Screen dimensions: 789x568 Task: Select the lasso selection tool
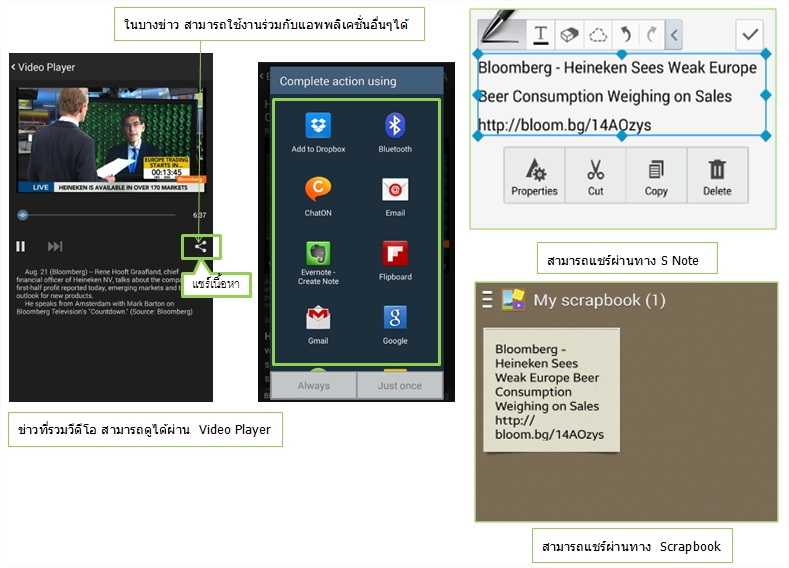pyautogui.click(x=598, y=34)
